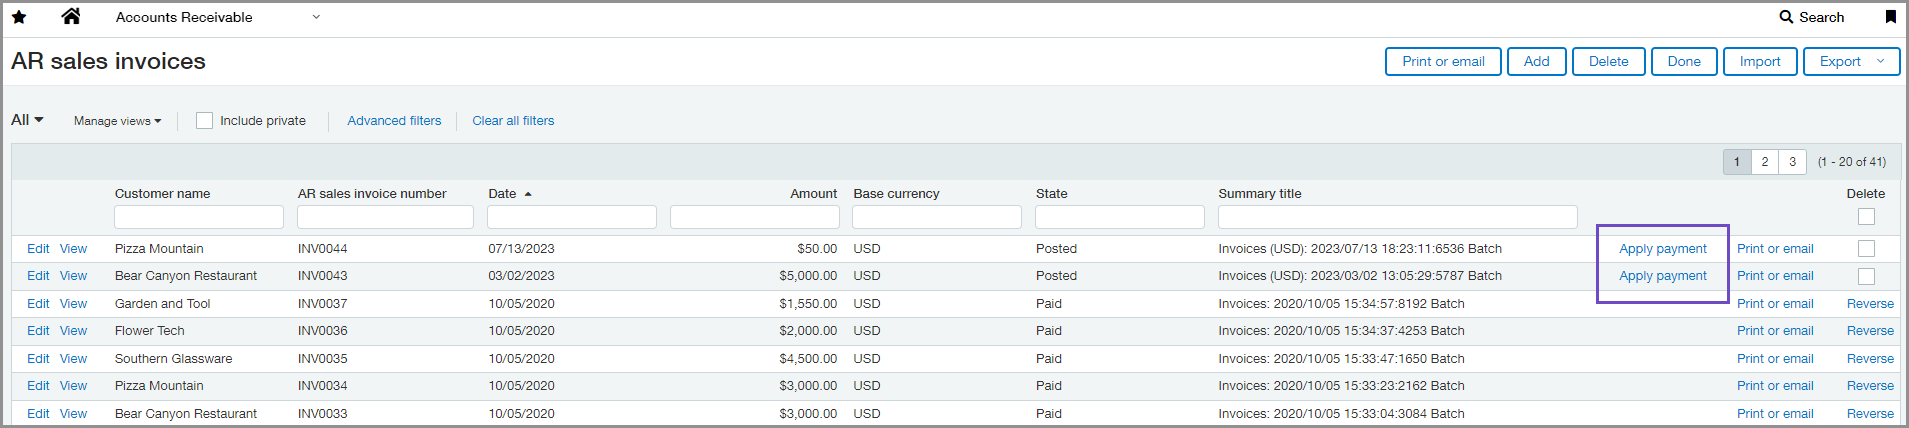
Task: Tick the select-all Delete header checkbox
Action: [1866, 217]
